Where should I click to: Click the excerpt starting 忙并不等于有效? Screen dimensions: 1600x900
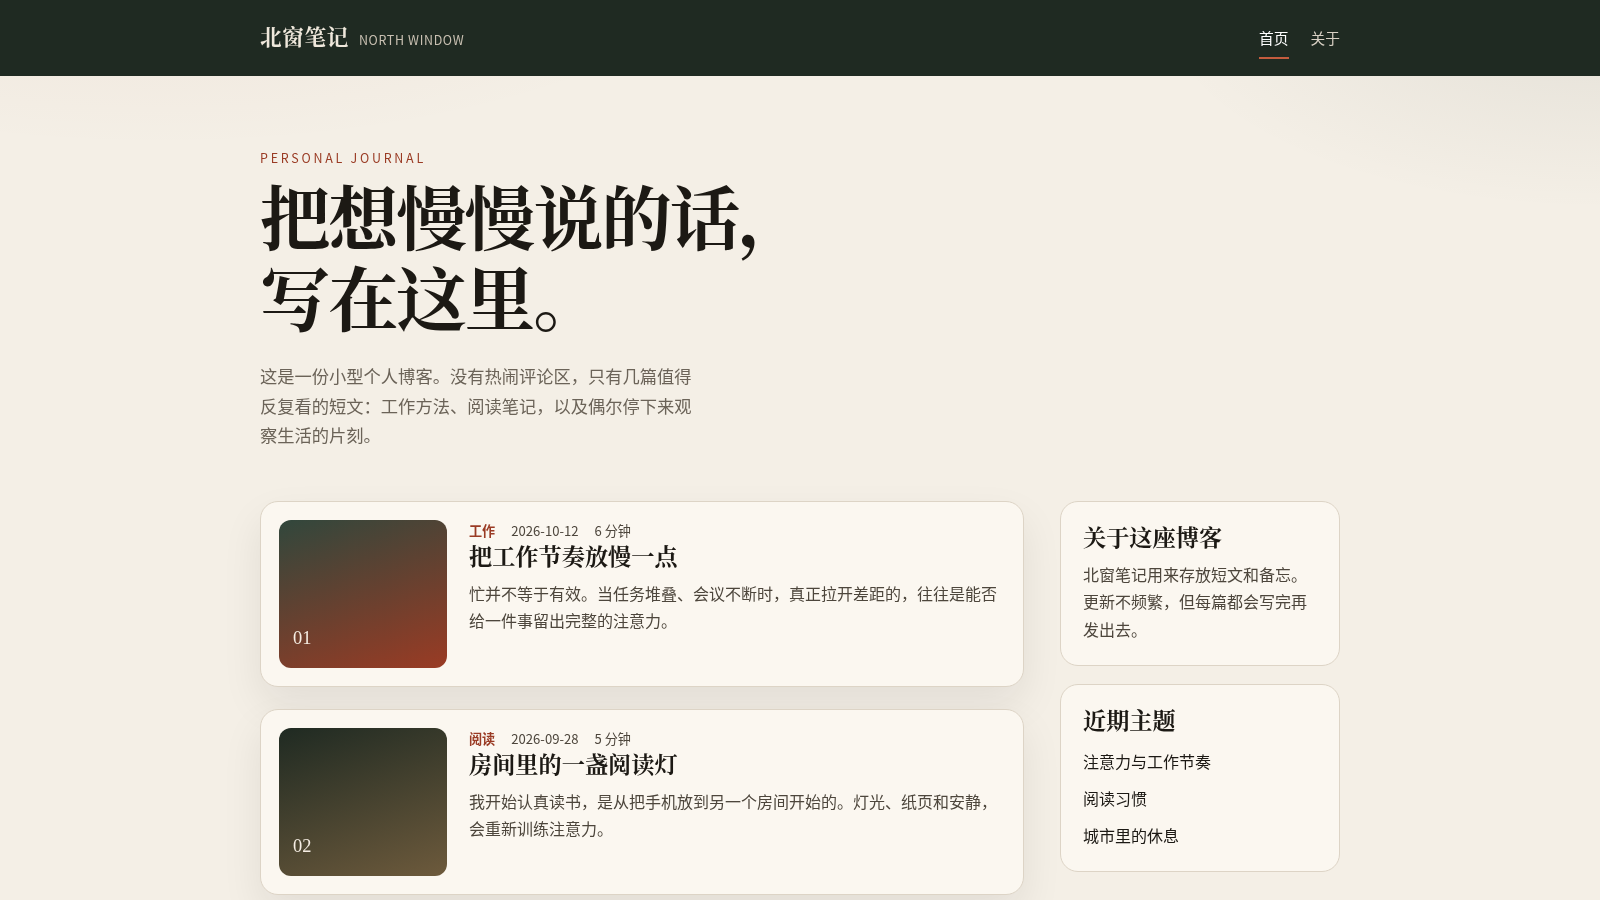733,608
